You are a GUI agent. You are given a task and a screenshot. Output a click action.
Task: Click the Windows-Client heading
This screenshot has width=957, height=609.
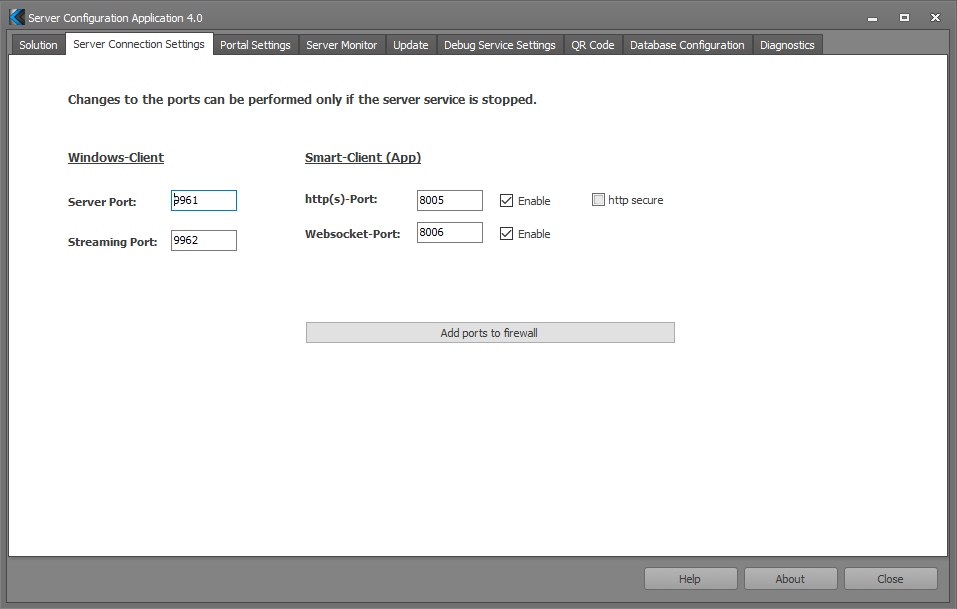116,157
